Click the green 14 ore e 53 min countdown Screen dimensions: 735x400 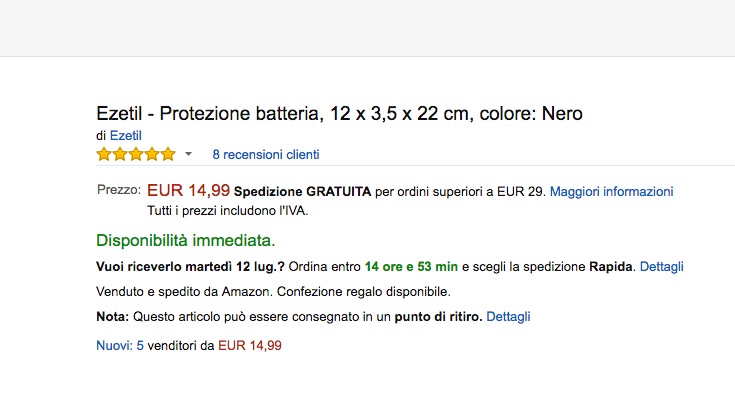point(411,267)
